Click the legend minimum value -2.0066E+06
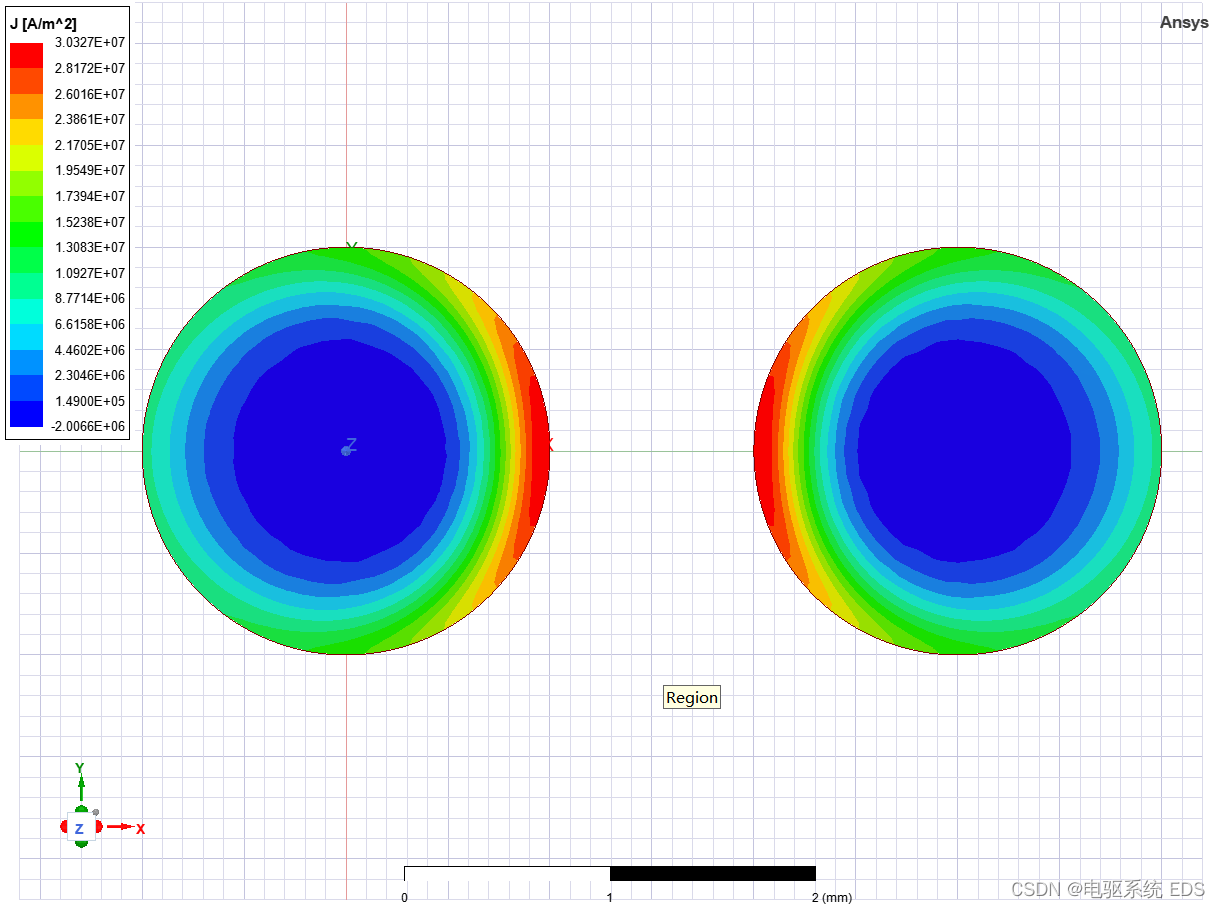Screen dimensions: 1220x908 pyautogui.click(x=88, y=427)
